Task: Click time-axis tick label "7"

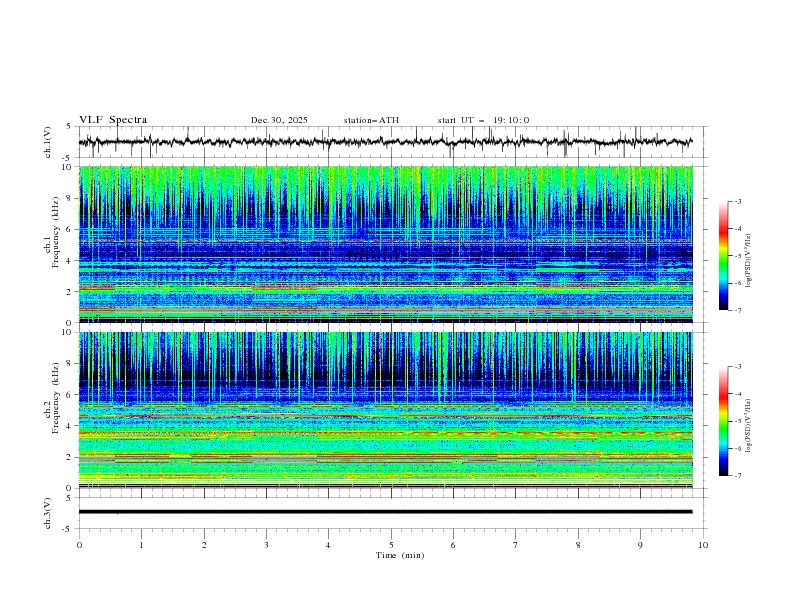Action: [x=516, y=545]
